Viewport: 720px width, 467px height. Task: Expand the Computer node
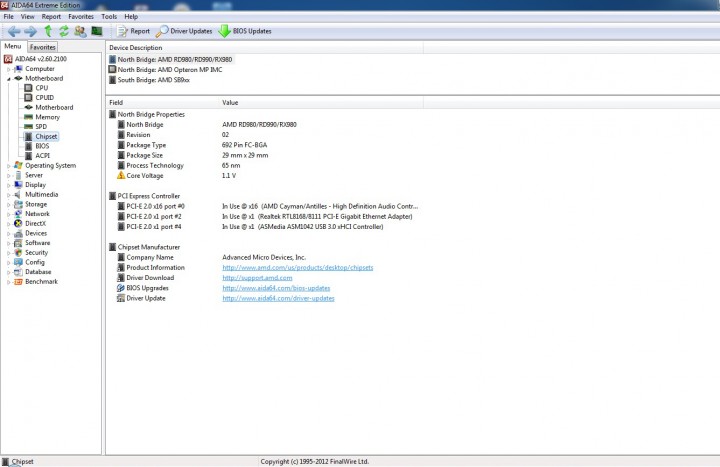click(x=8, y=69)
